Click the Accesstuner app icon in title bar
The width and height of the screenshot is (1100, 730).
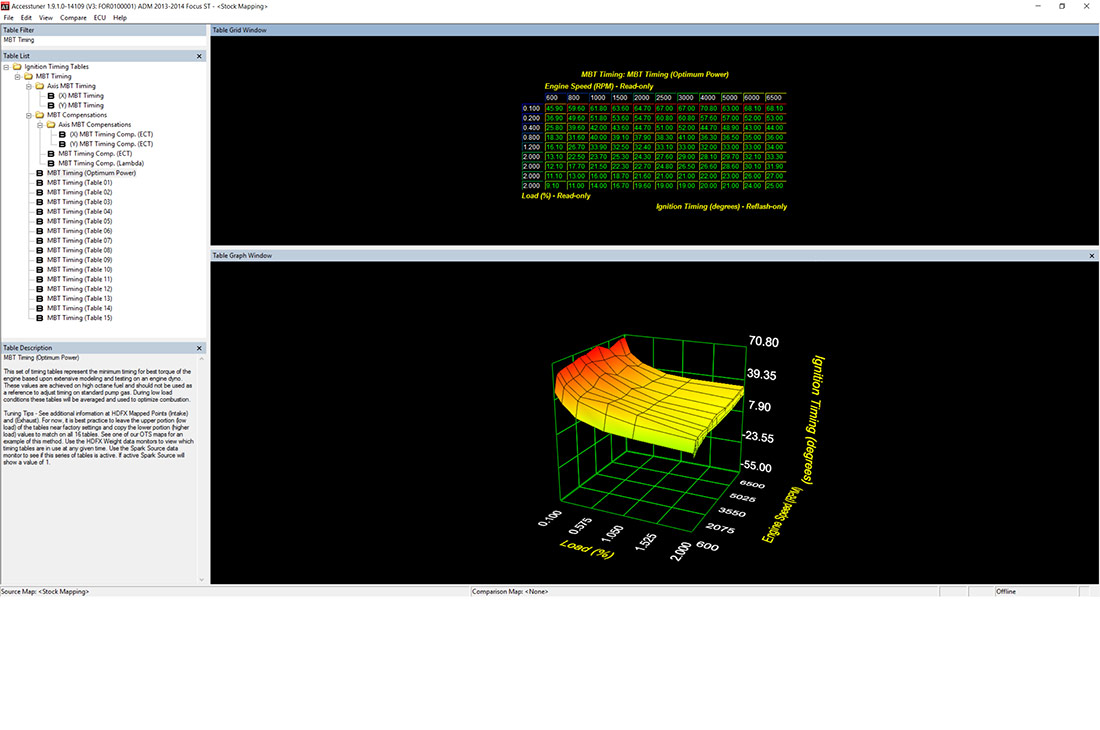click(x=5, y=6)
